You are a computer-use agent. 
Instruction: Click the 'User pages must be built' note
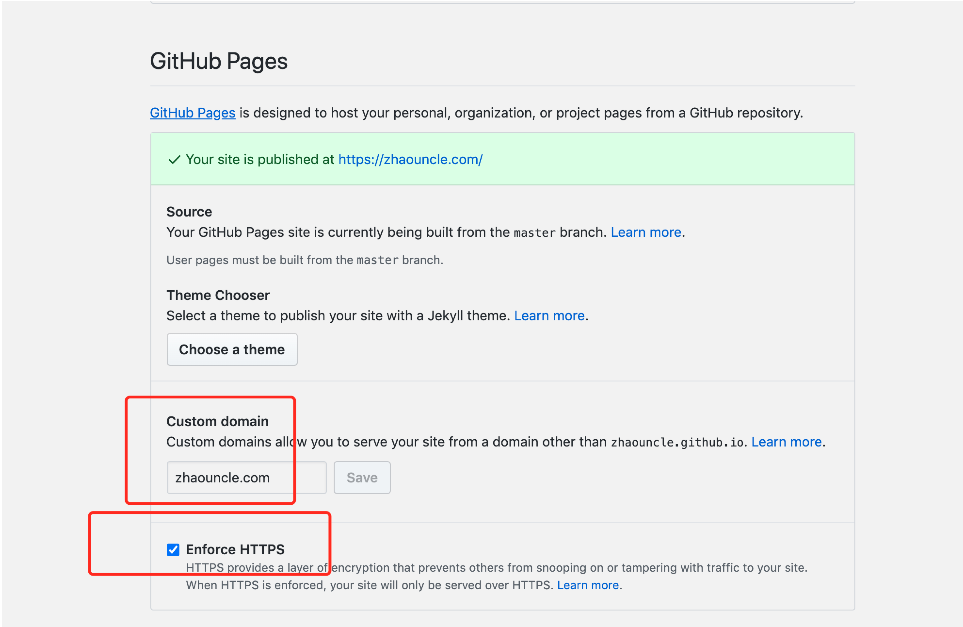304,260
